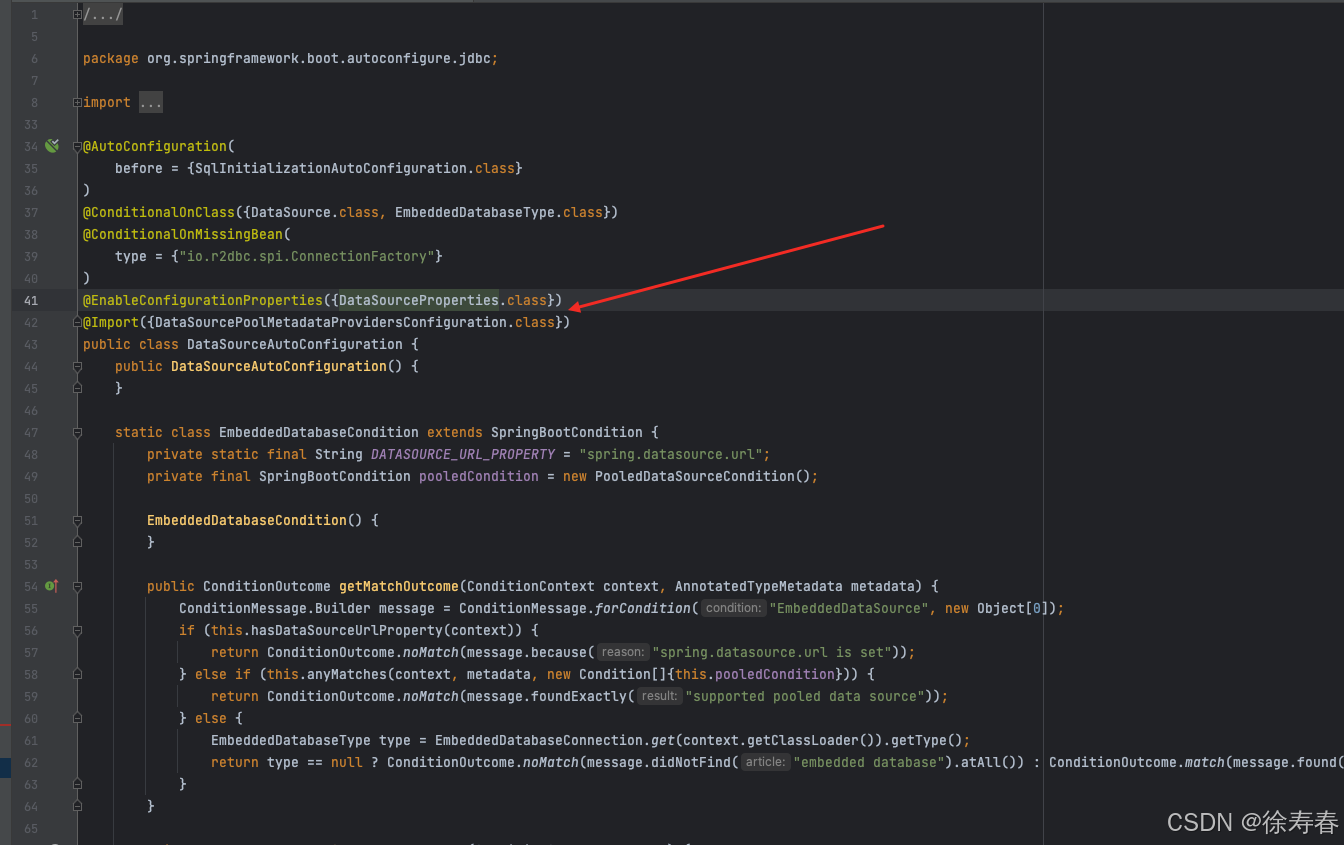Click the "embedded database" string literal

[x=870, y=762]
